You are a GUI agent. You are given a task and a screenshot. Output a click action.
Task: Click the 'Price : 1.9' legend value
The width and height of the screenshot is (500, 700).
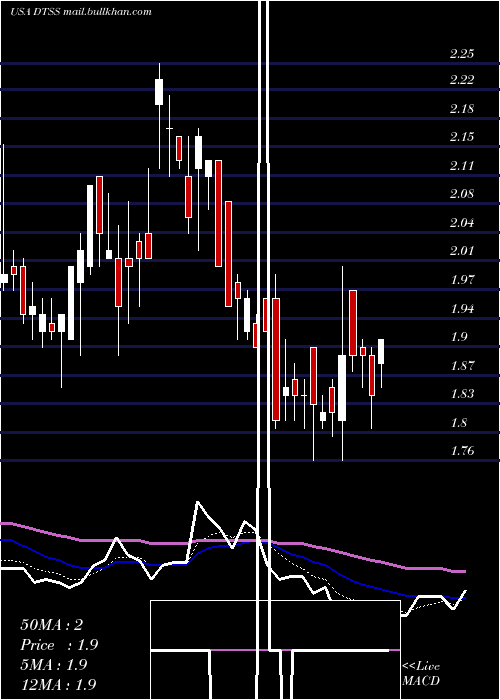point(59,645)
